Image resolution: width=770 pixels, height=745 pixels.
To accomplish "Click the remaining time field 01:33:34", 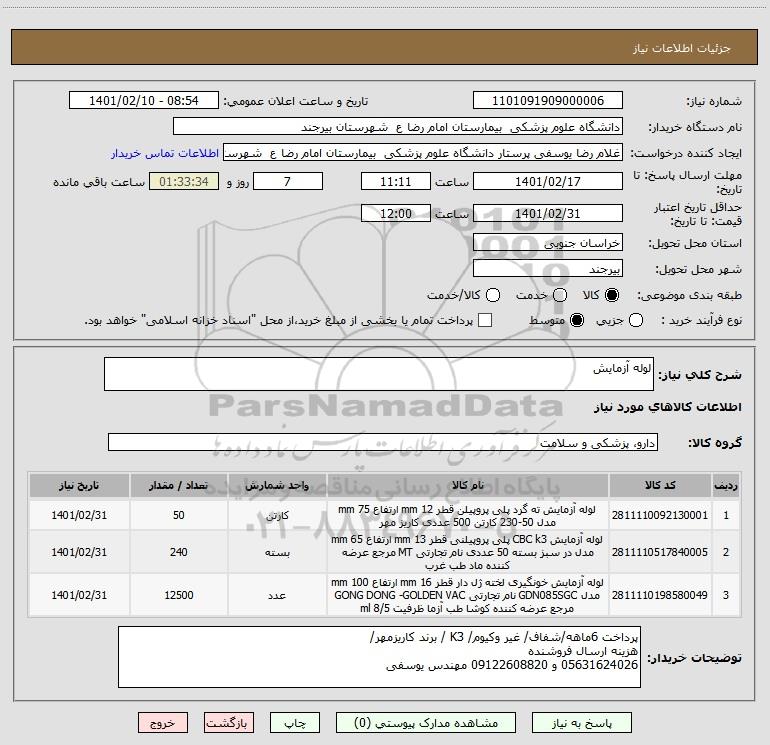I will click(x=184, y=181).
